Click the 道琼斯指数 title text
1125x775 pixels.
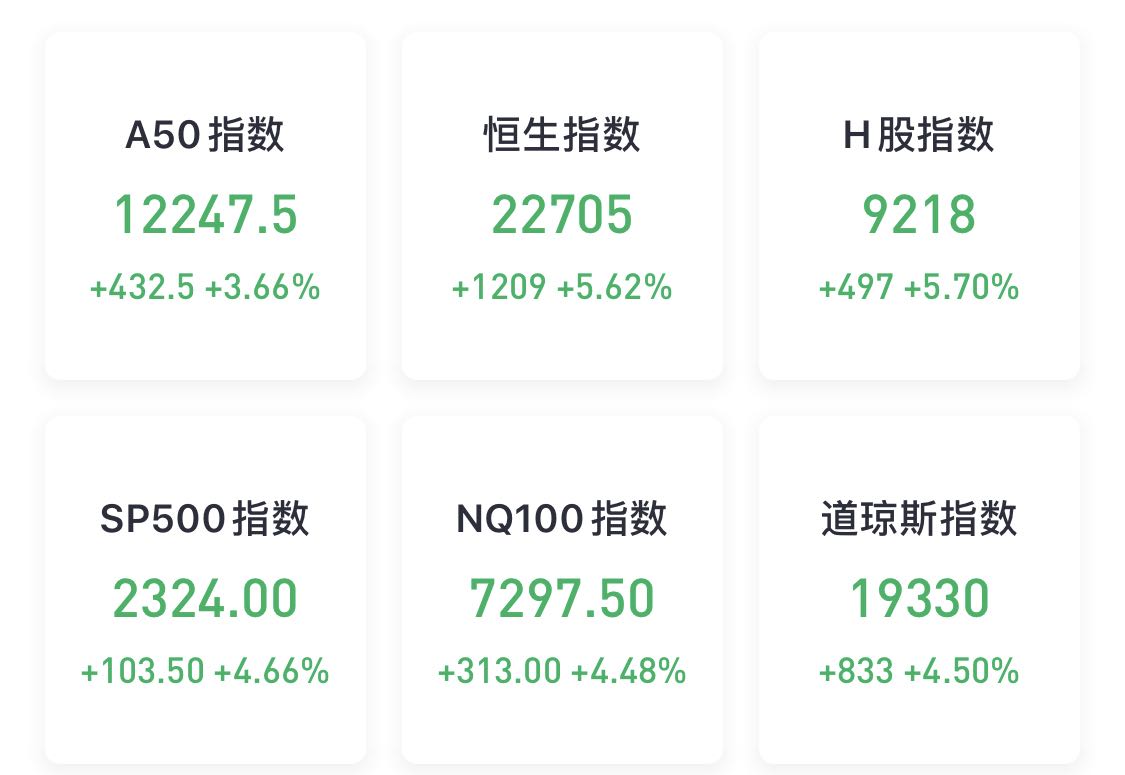pos(919,518)
